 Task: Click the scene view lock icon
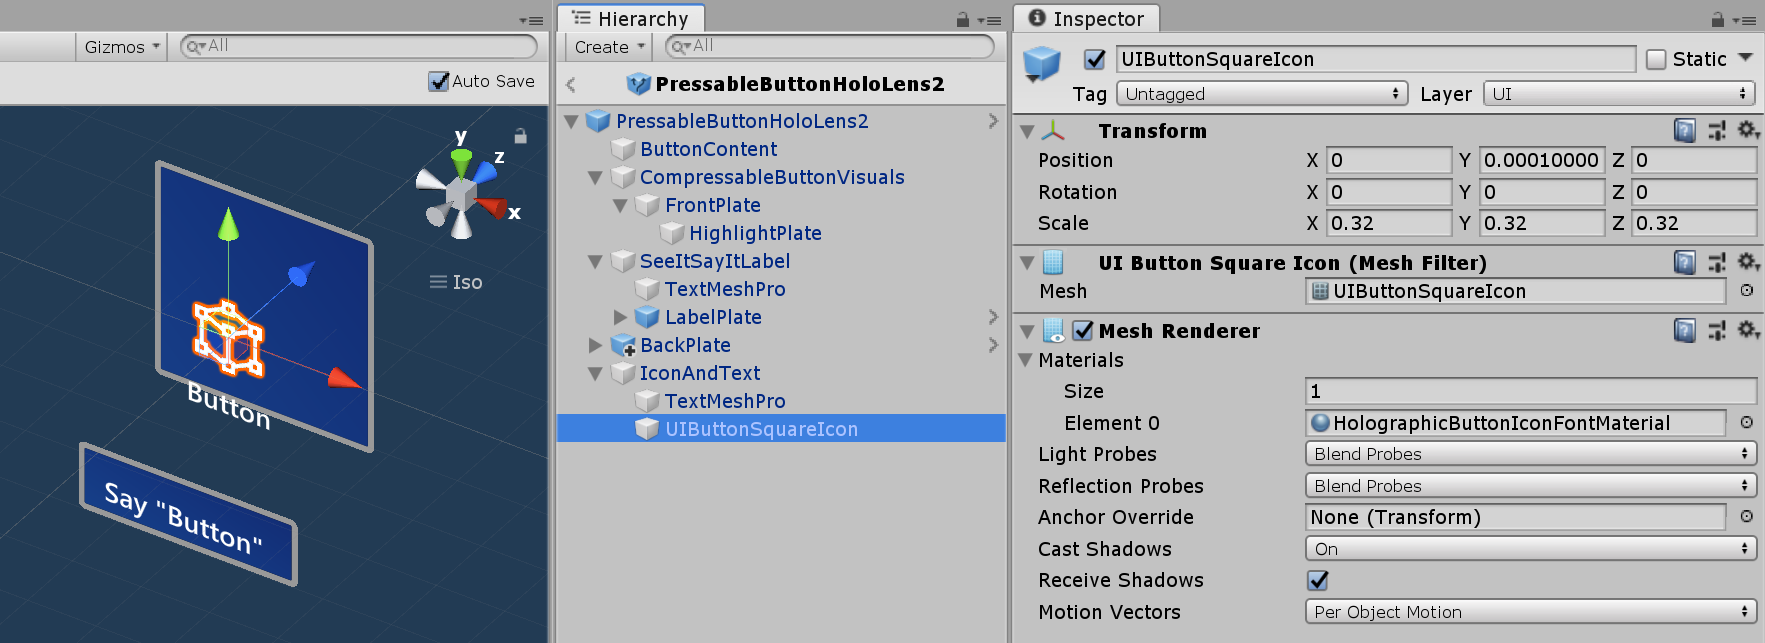pyautogui.click(x=520, y=136)
